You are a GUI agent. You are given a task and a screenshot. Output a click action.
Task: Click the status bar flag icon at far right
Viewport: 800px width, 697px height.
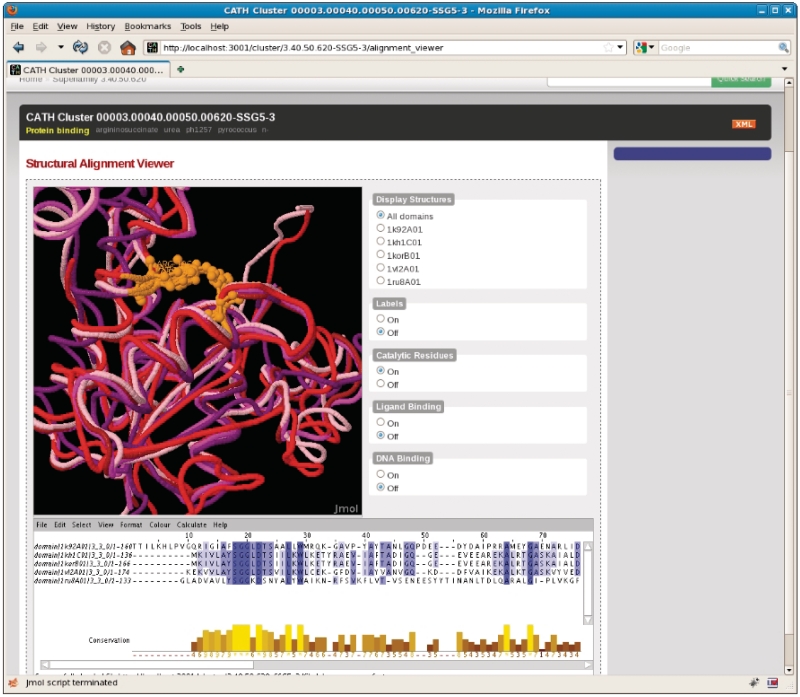click(772, 683)
